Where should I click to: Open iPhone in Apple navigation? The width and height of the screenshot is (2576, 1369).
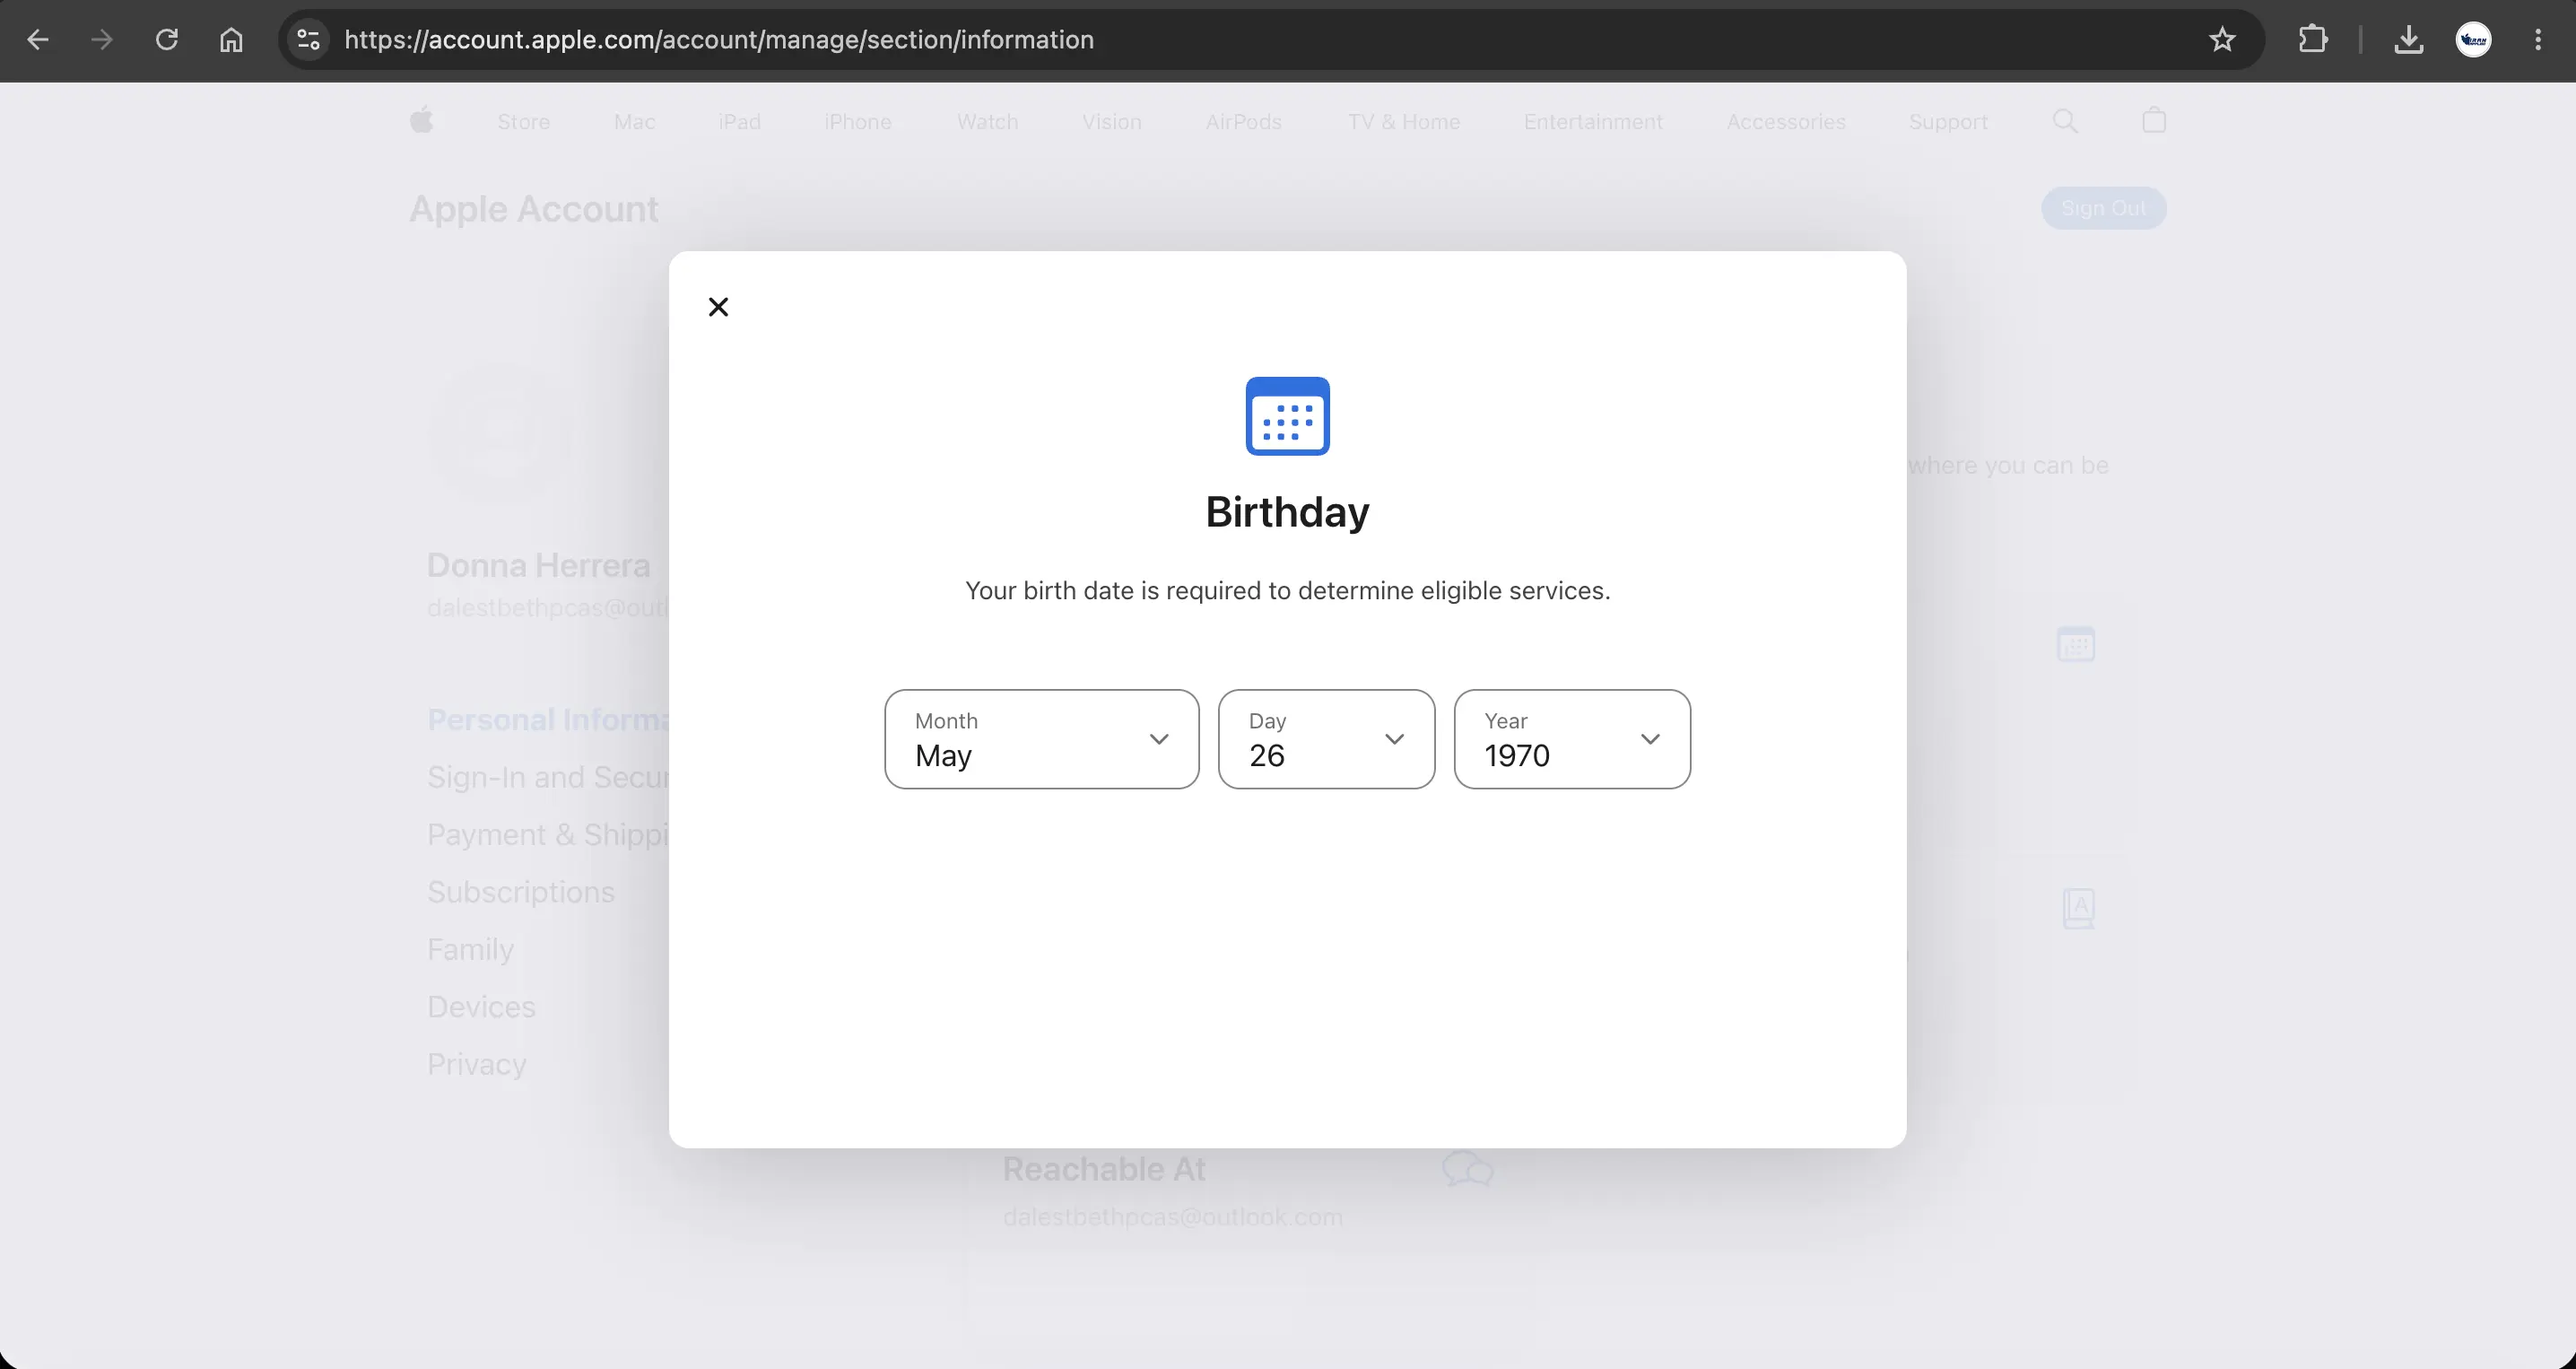point(858,122)
